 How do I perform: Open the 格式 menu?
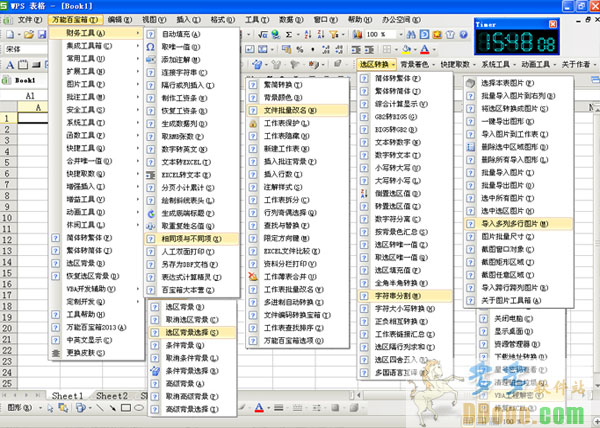[223, 20]
